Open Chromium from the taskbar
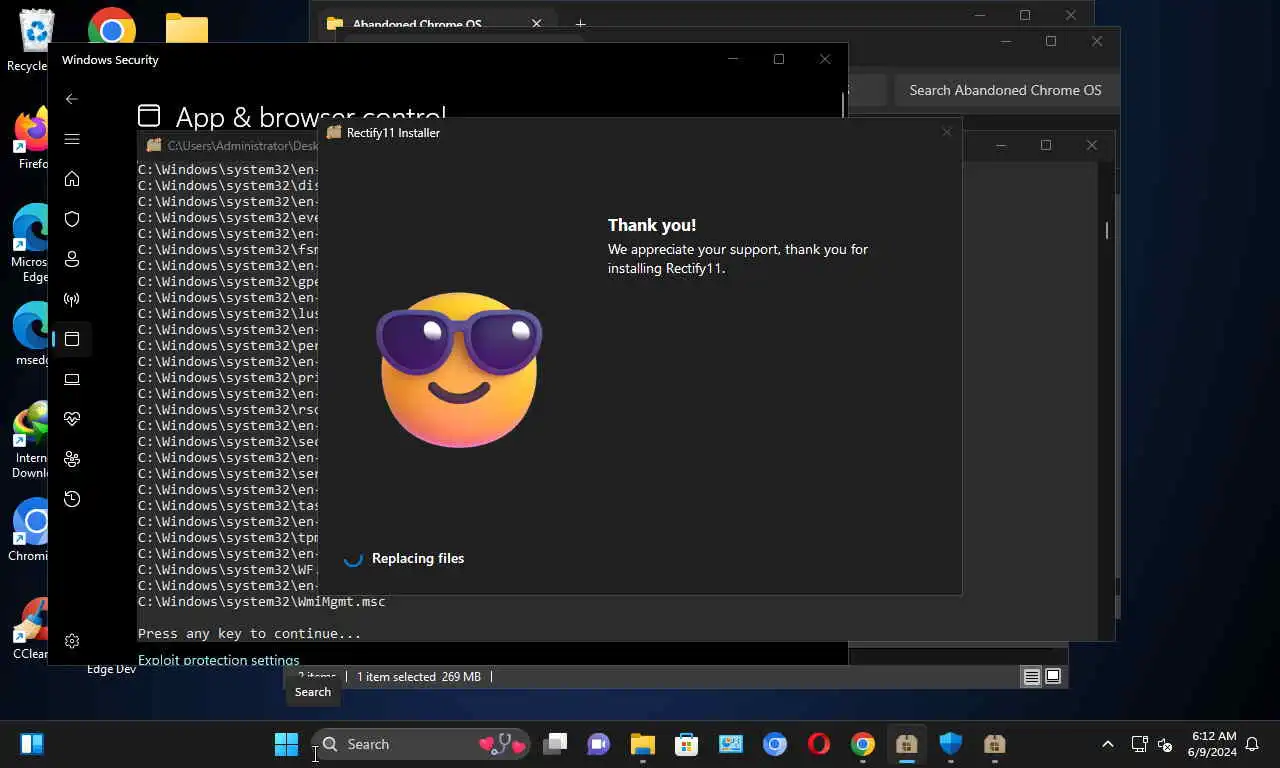This screenshot has width=1280, height=768. [x=775, y=744]
